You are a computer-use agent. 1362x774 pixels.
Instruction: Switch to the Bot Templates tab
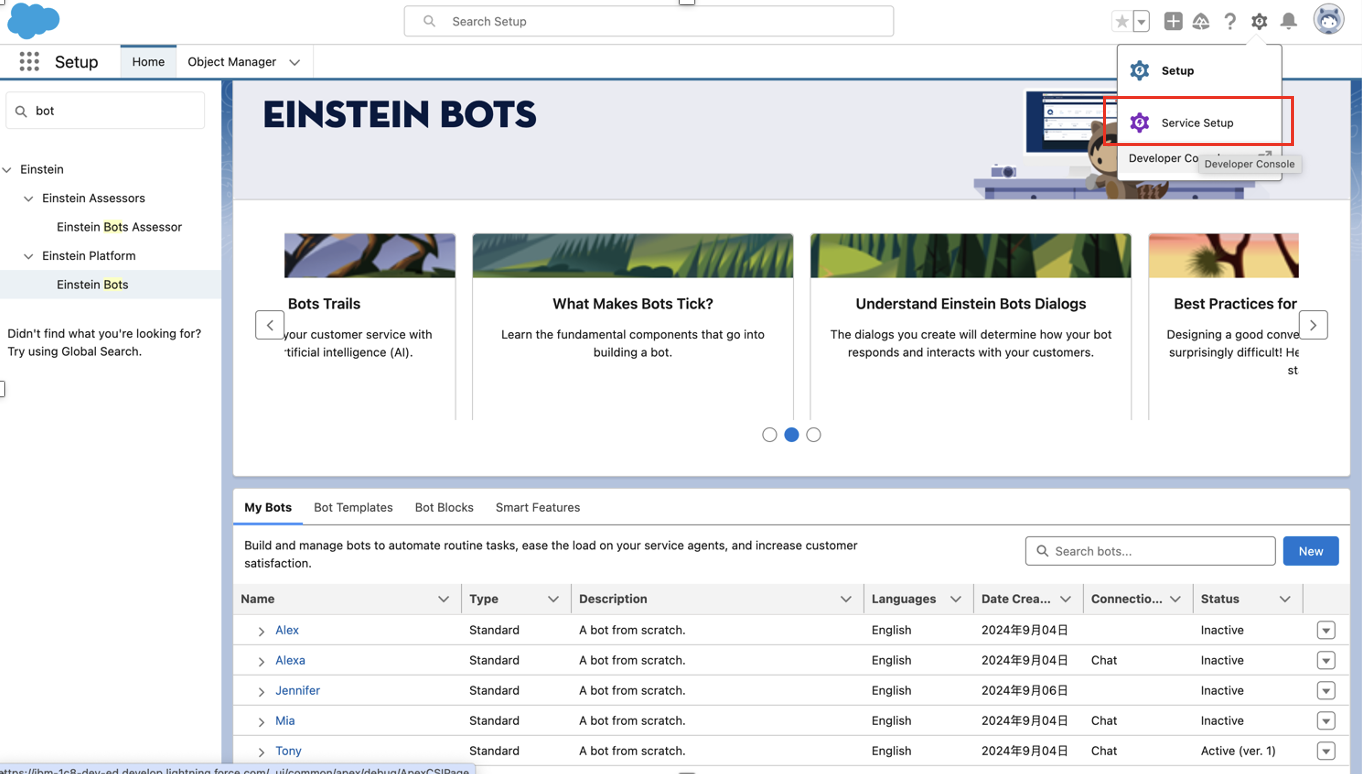353,508
